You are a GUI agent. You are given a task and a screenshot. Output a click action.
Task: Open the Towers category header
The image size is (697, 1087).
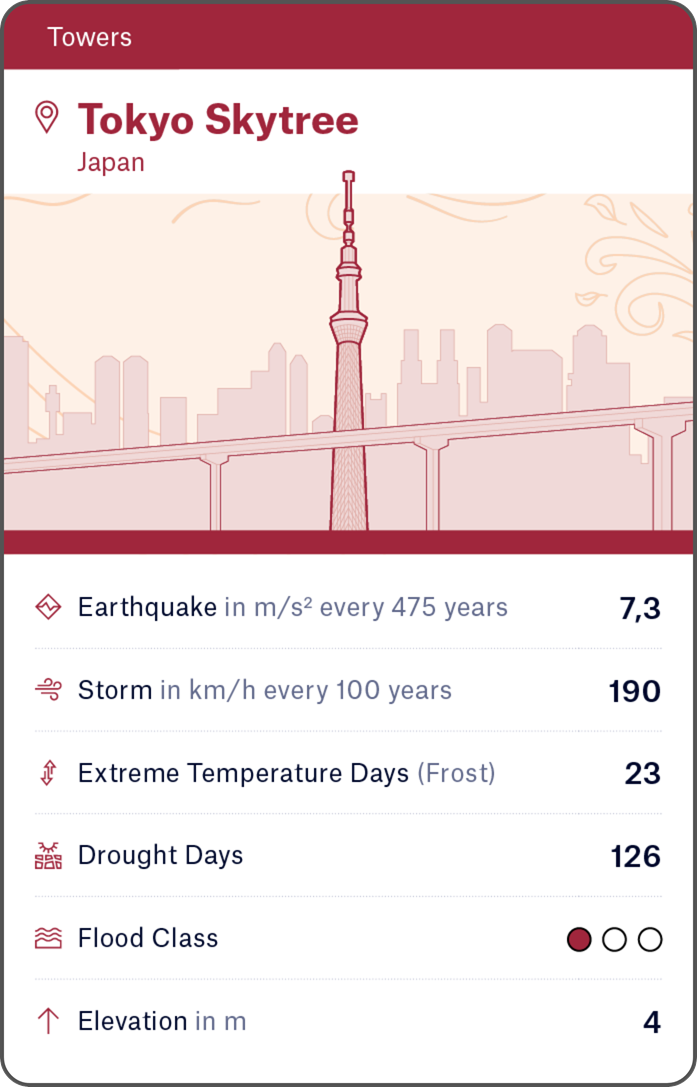click(x=89, y=38)
